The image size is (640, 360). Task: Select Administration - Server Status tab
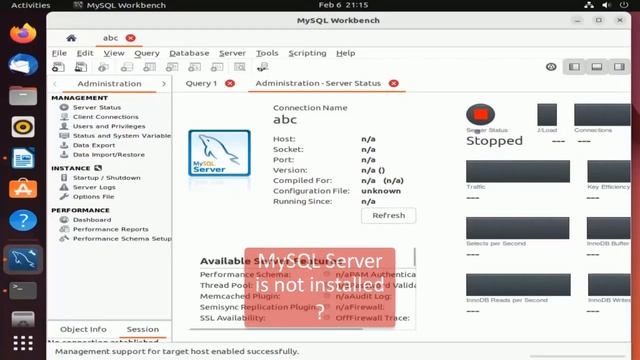coord(318,83)
